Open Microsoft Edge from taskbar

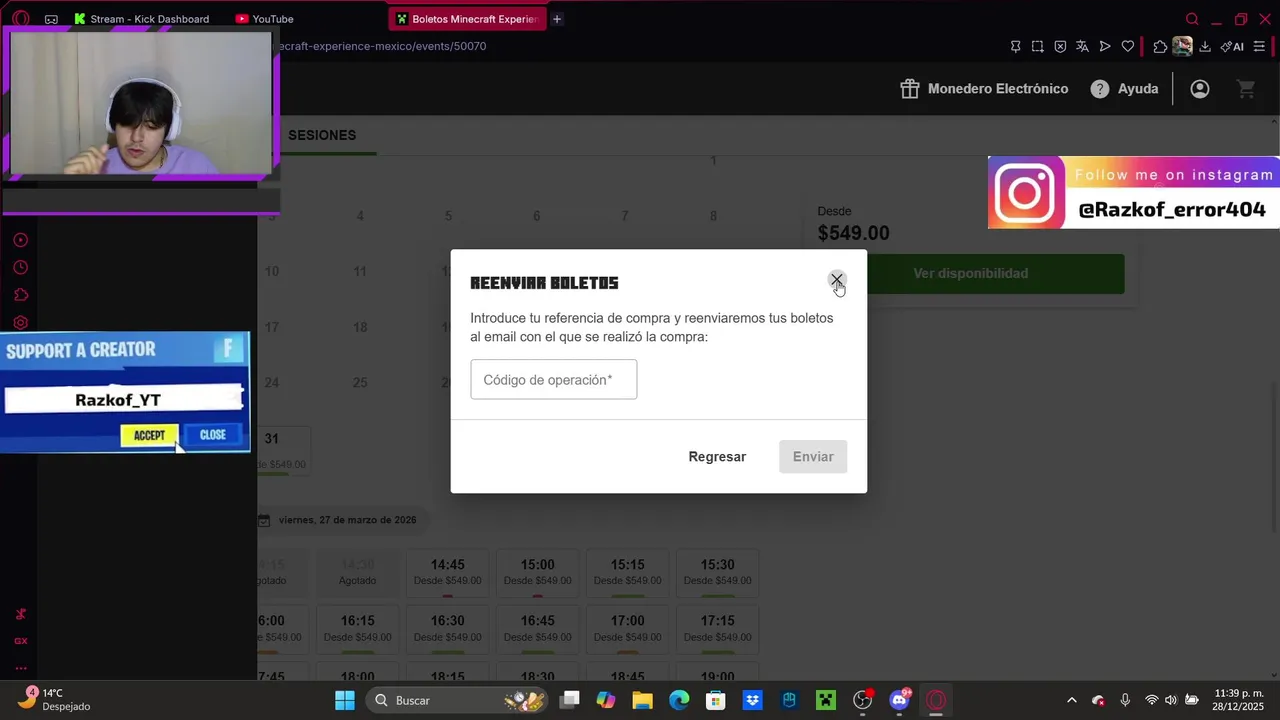point(679,700)
